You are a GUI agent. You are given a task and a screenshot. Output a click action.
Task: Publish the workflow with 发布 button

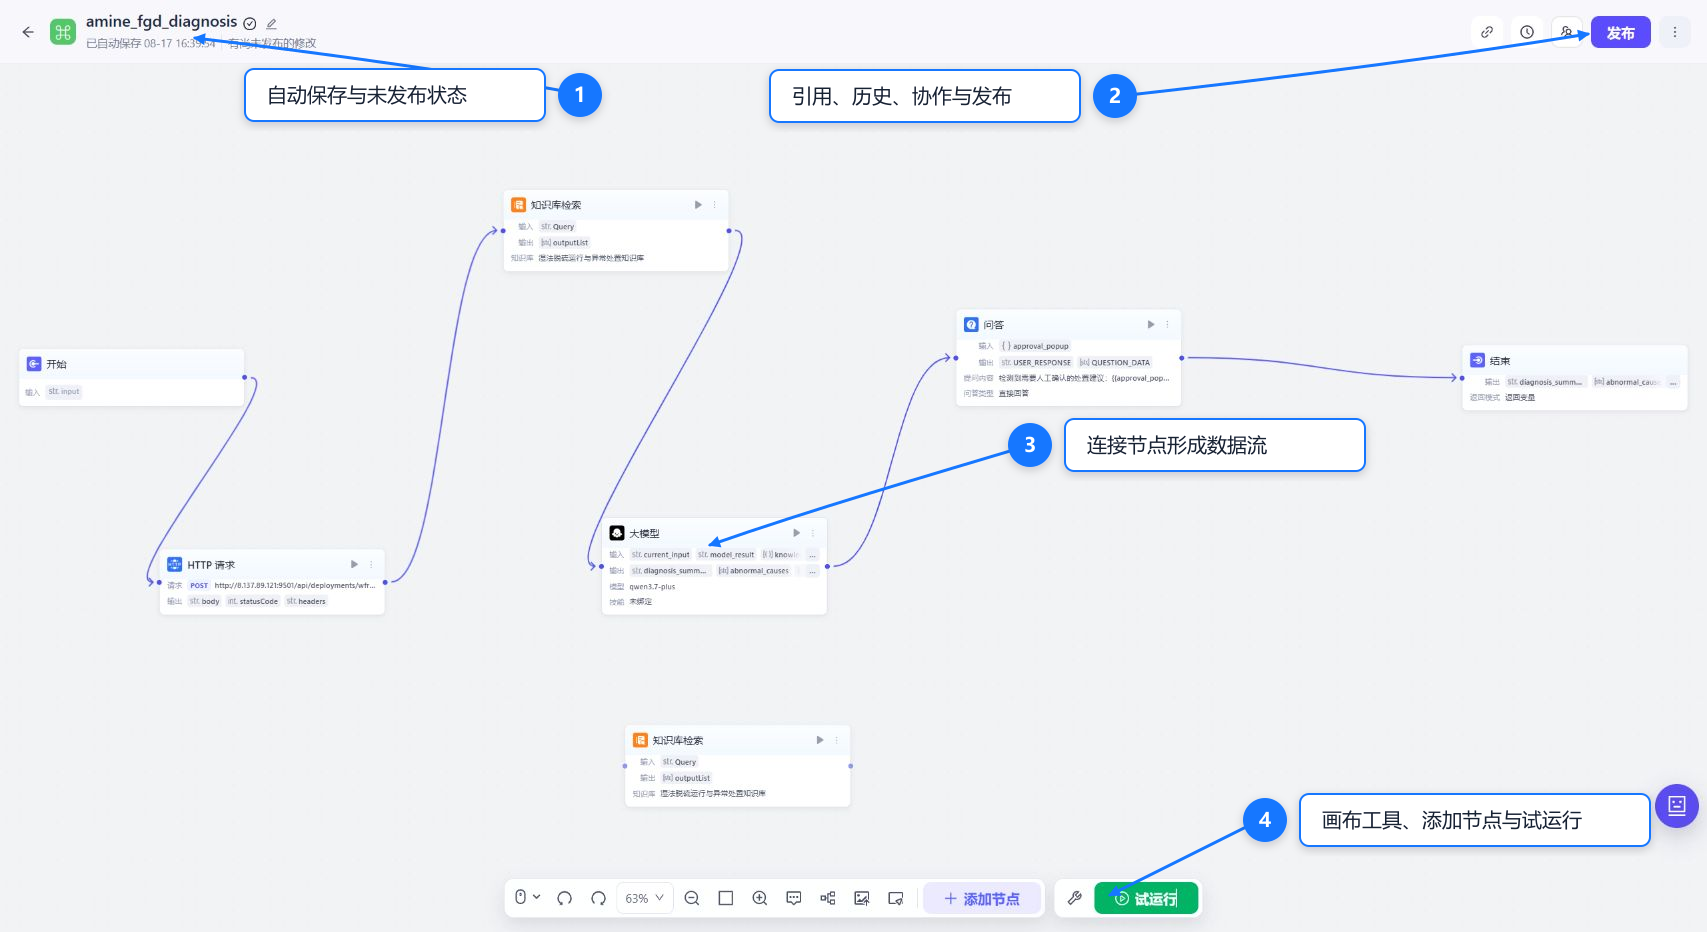point(1620,32)
